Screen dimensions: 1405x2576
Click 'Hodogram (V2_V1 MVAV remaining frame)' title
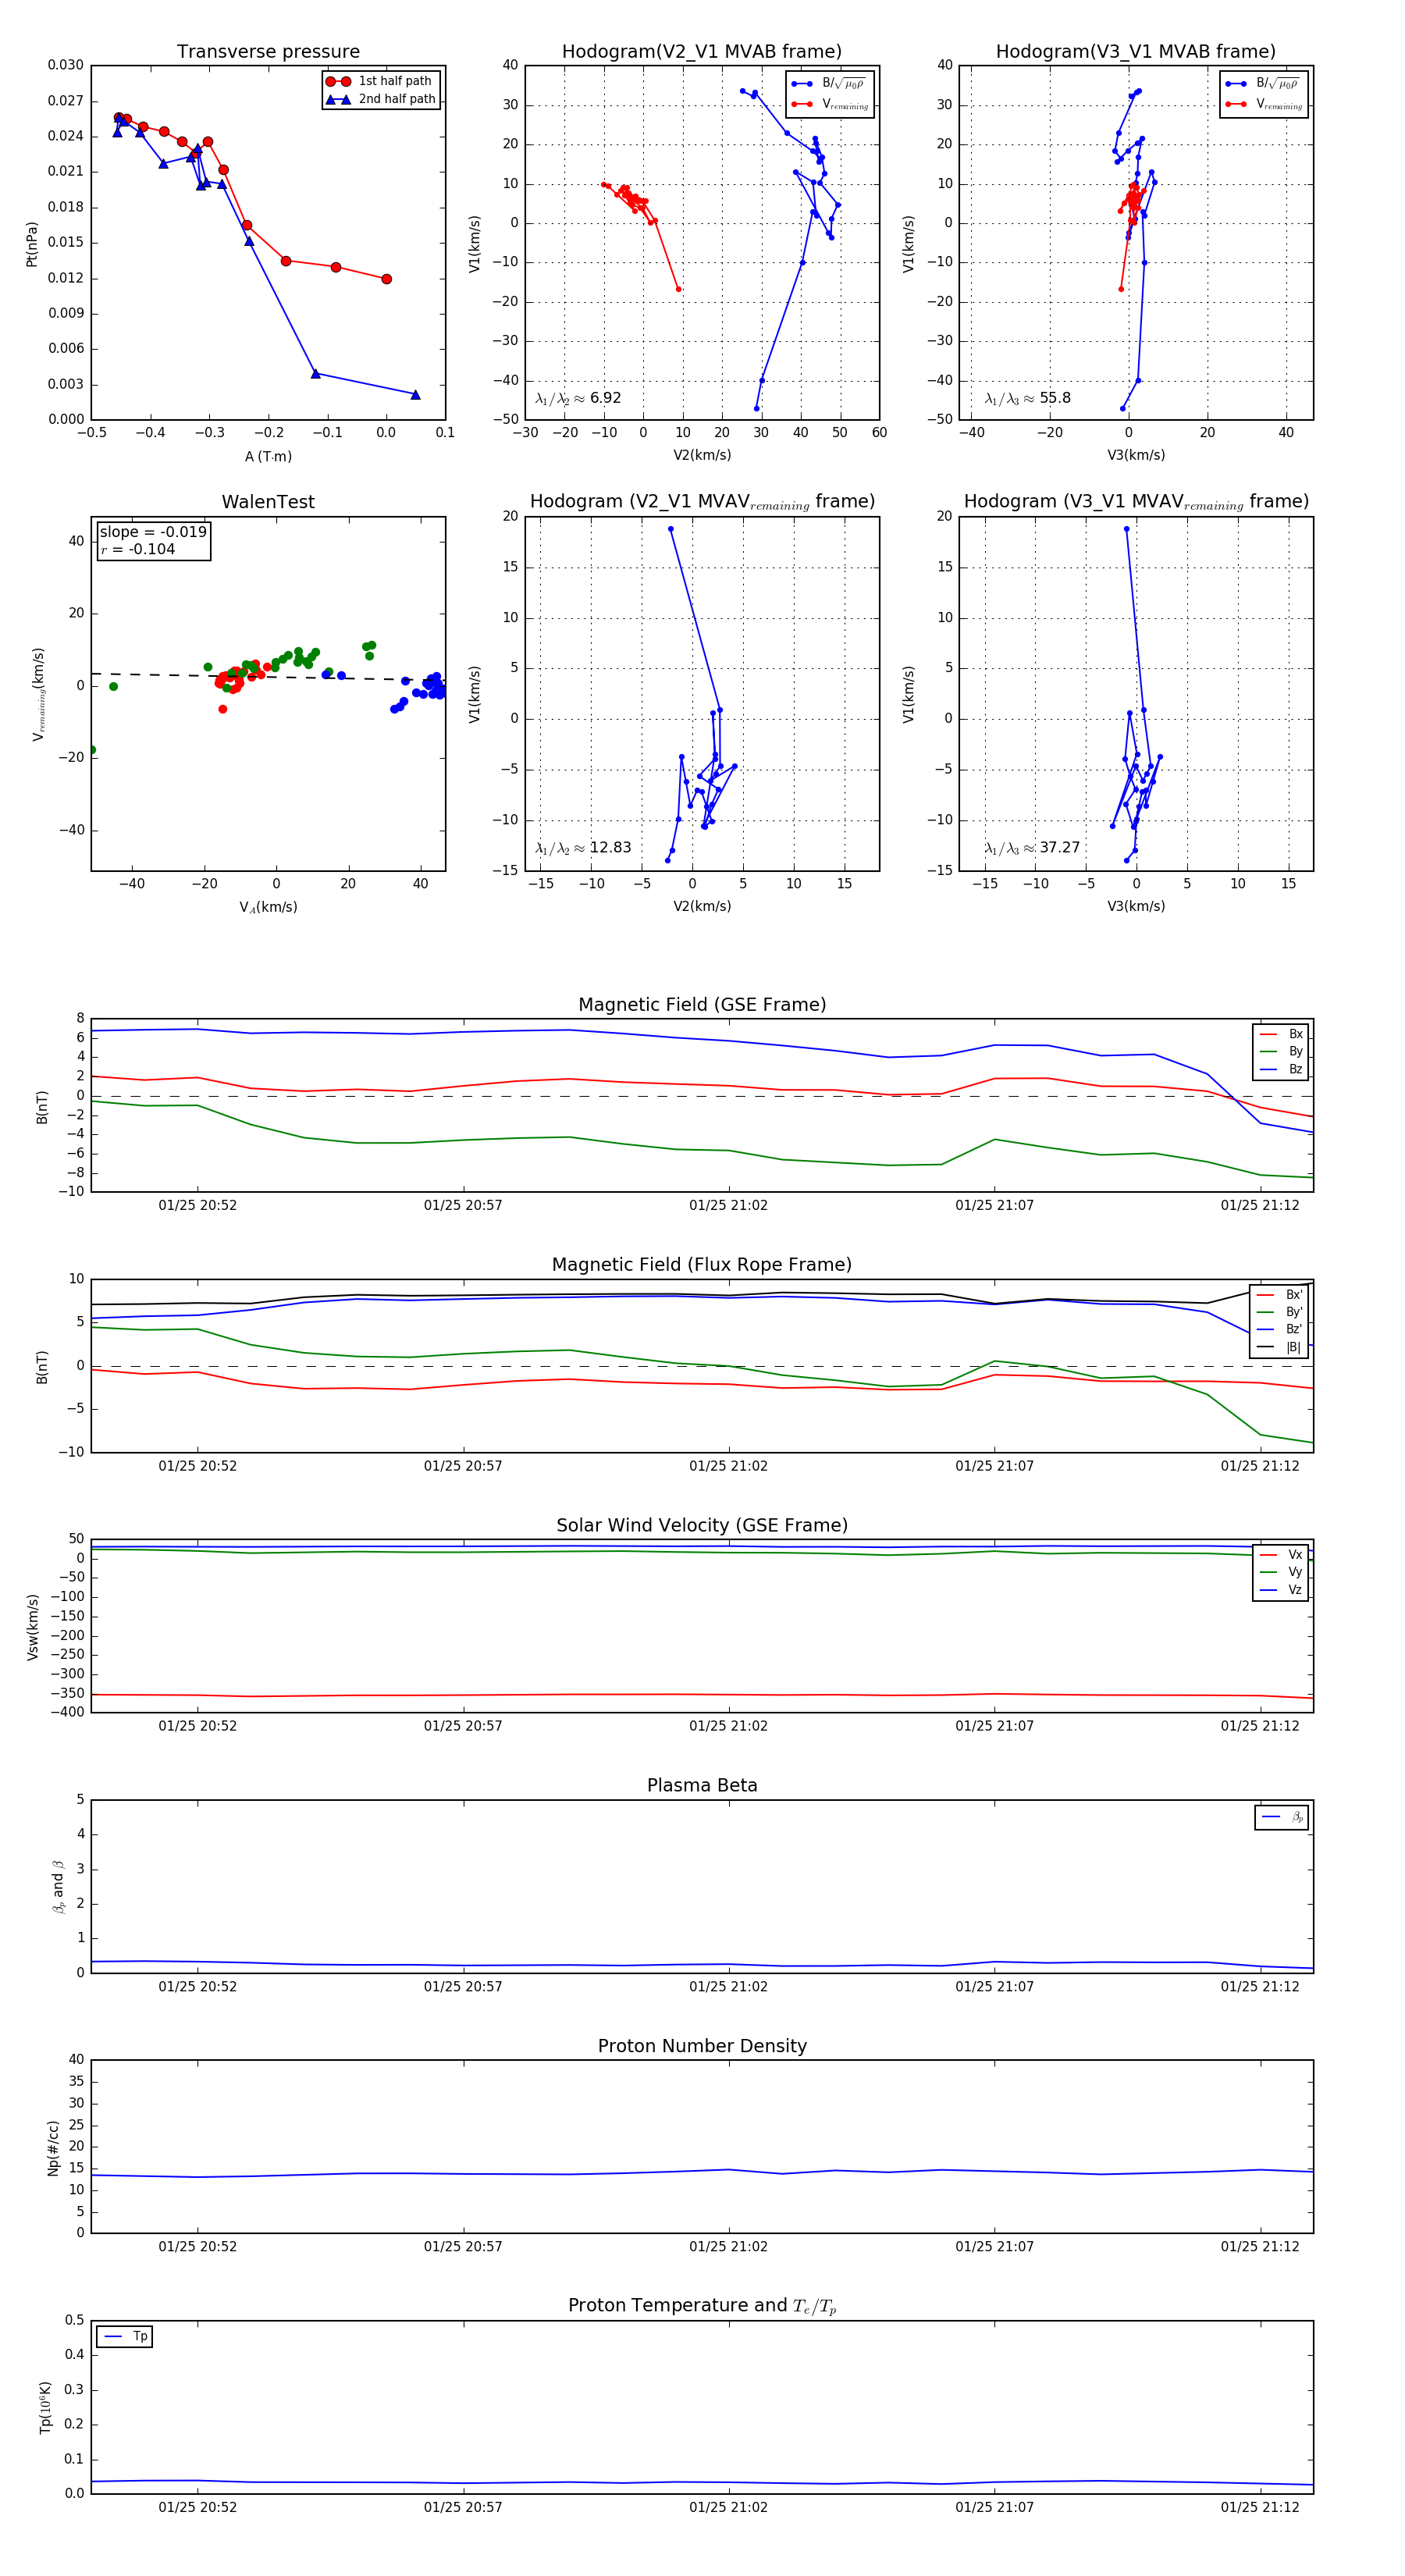coord(702,502)
